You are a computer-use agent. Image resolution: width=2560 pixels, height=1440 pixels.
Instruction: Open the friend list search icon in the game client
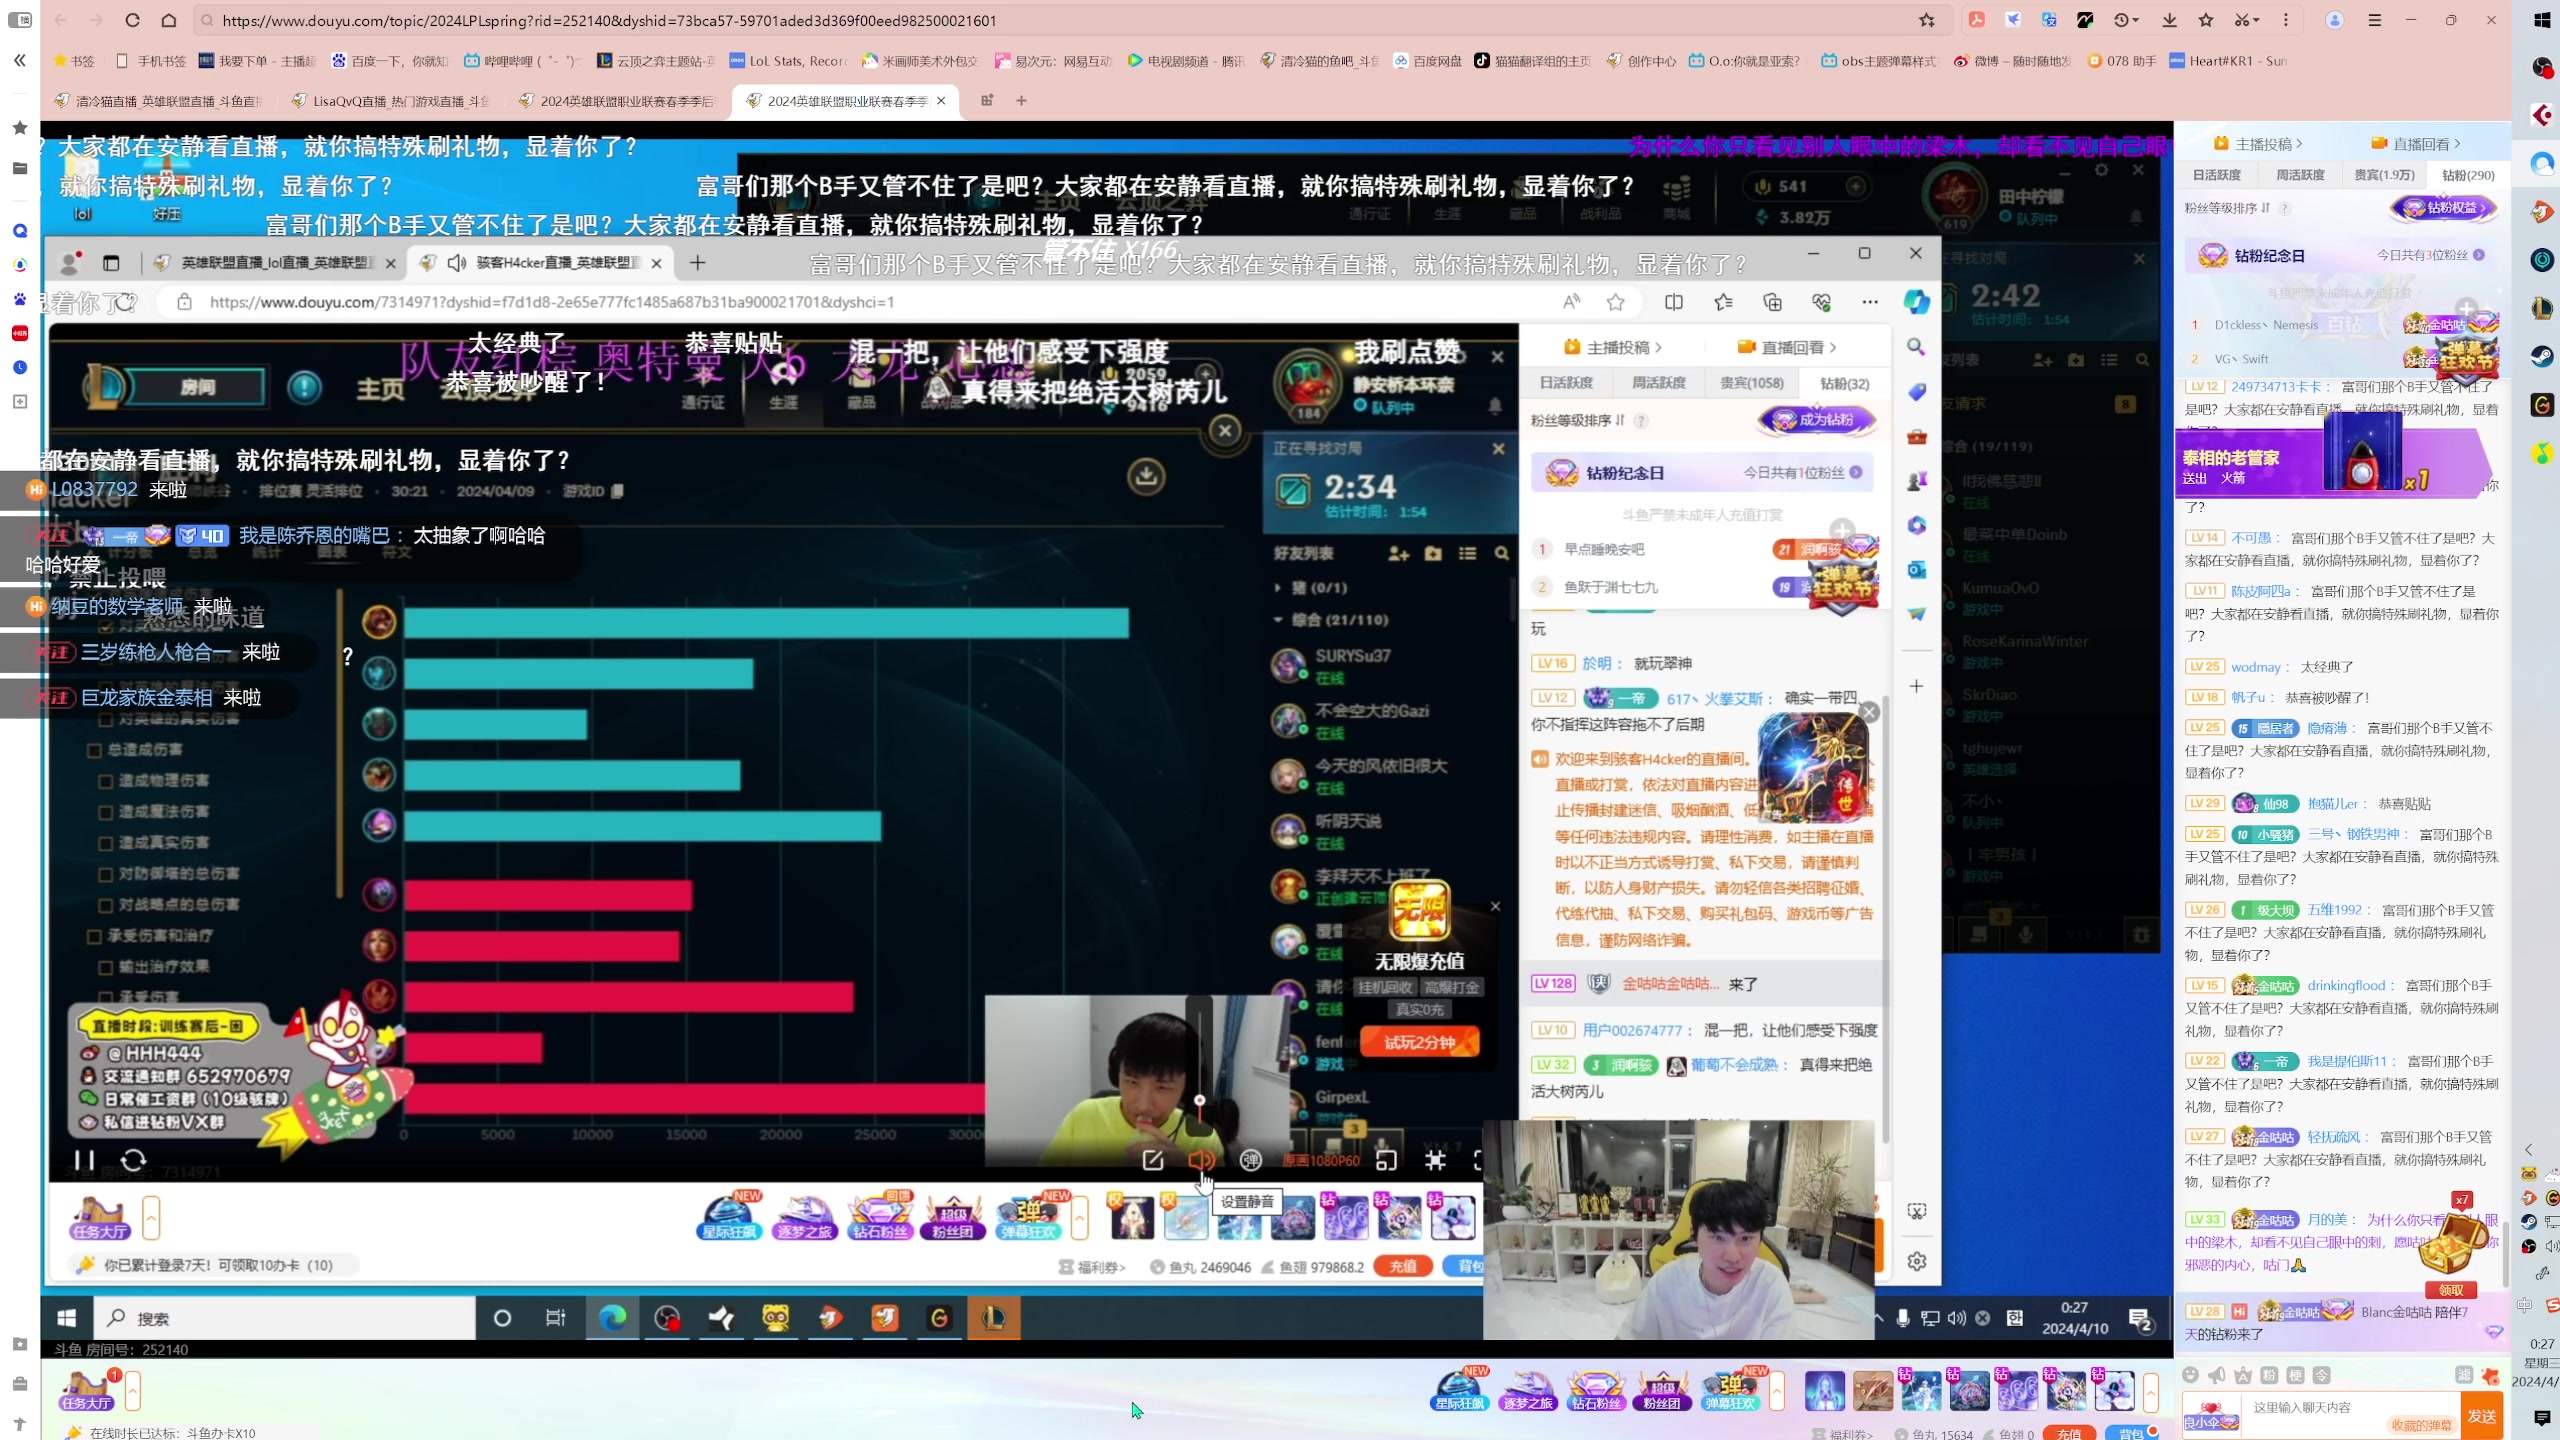(x=1501, y=553)
